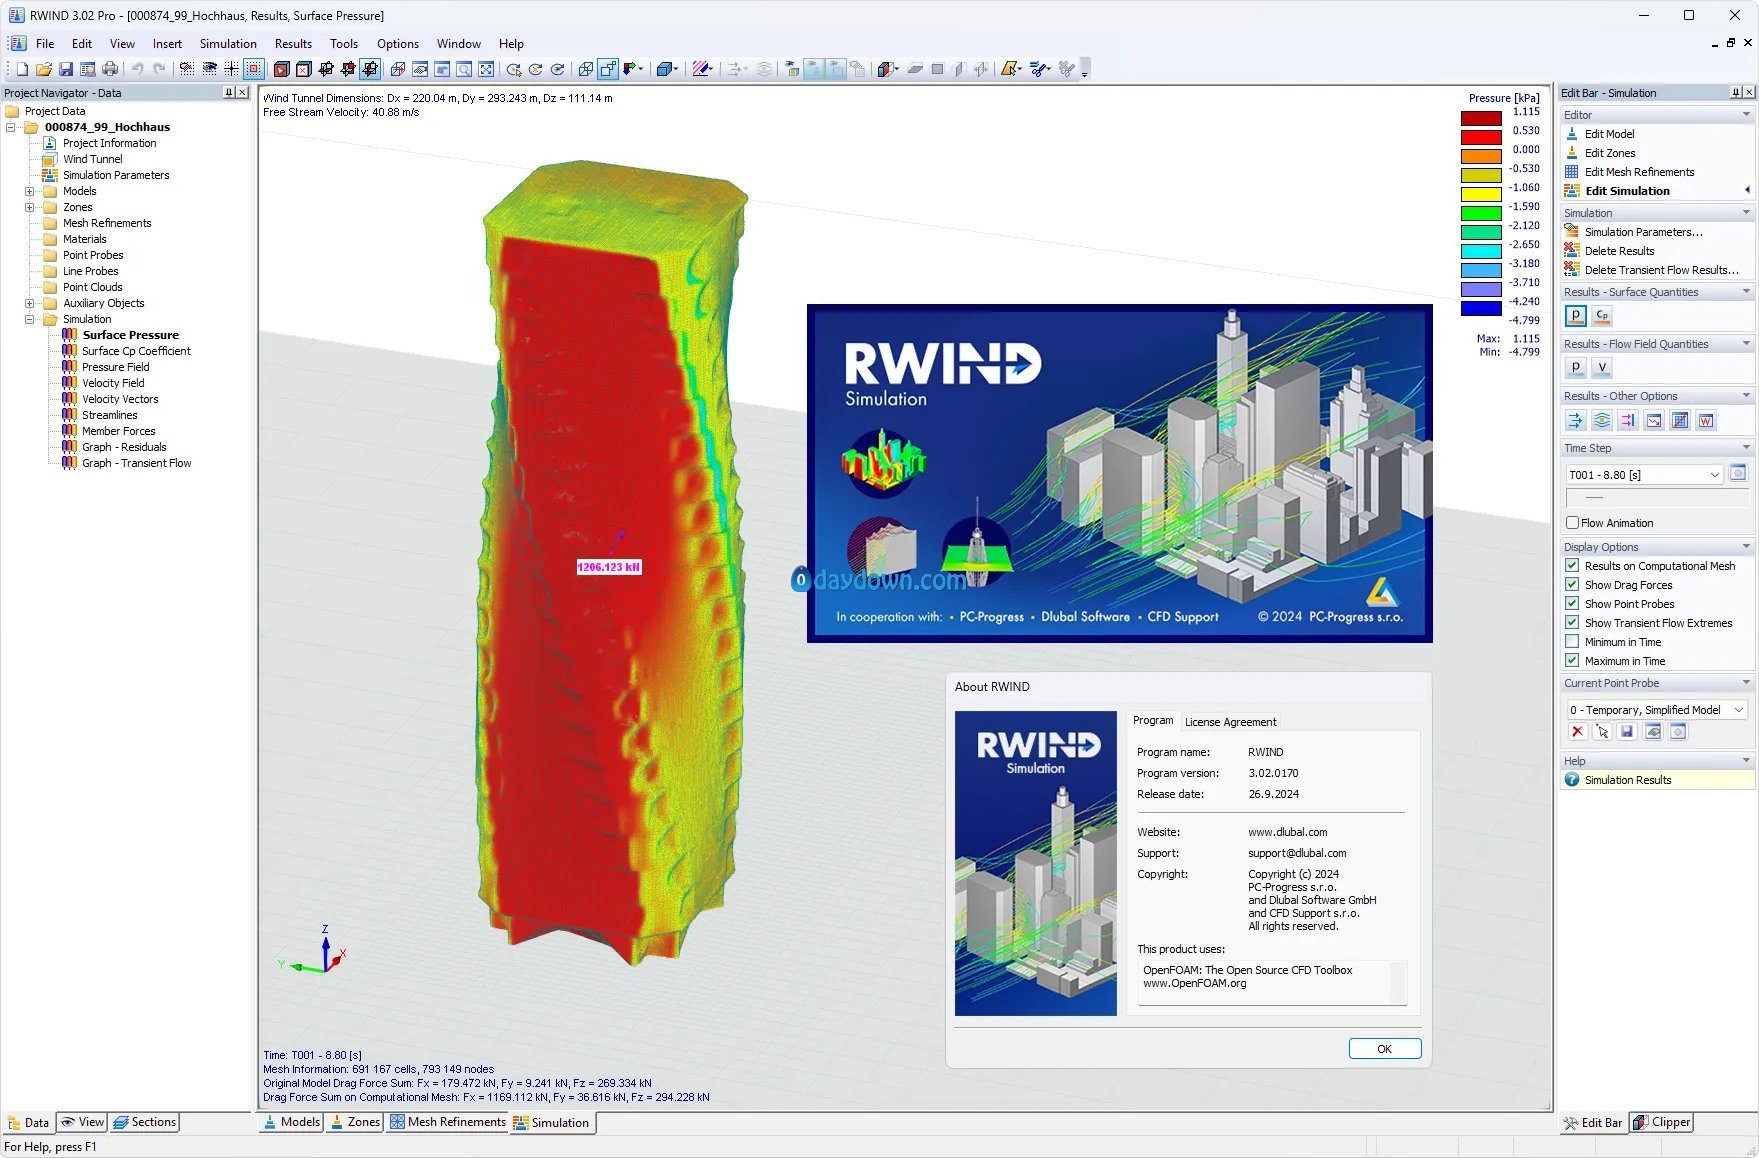
Task: Uncheck Show Point Probes
Action: click(1572, 604)
